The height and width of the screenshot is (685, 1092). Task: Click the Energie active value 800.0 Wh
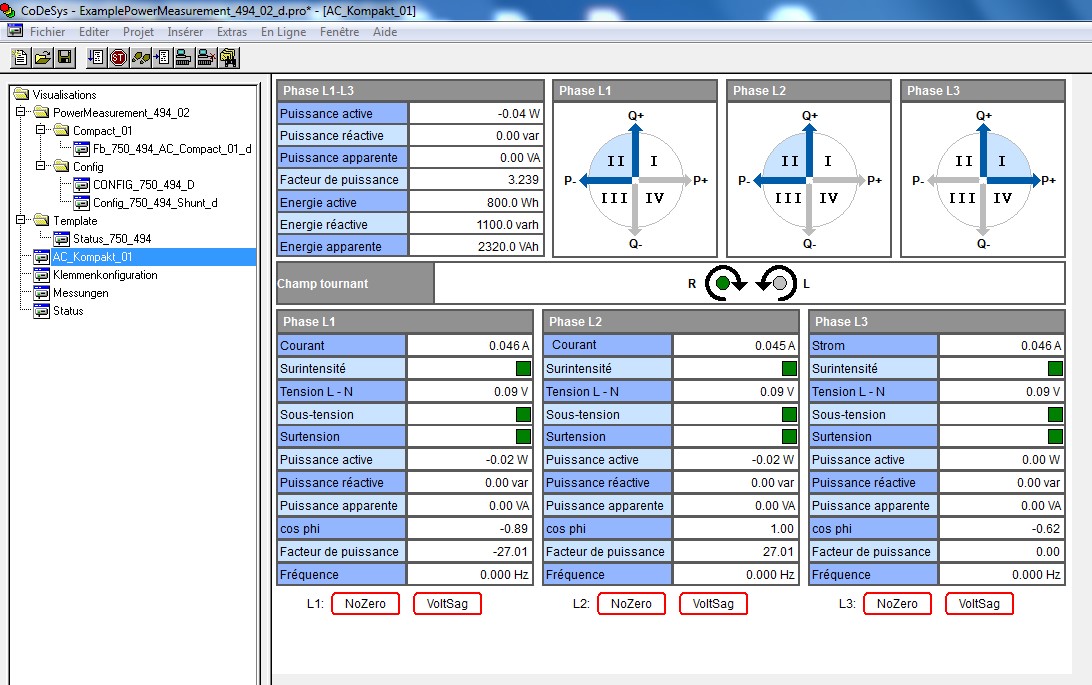(476, 203)
